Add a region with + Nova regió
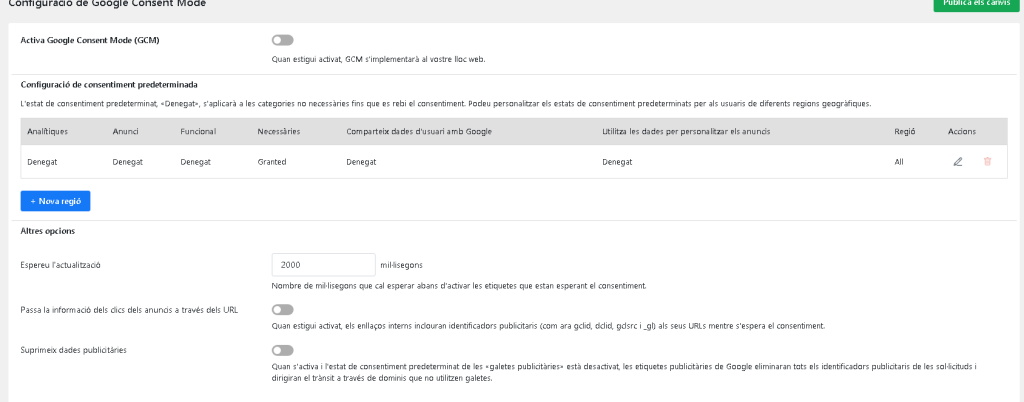The image size is (1024, 402). [56, 201]
